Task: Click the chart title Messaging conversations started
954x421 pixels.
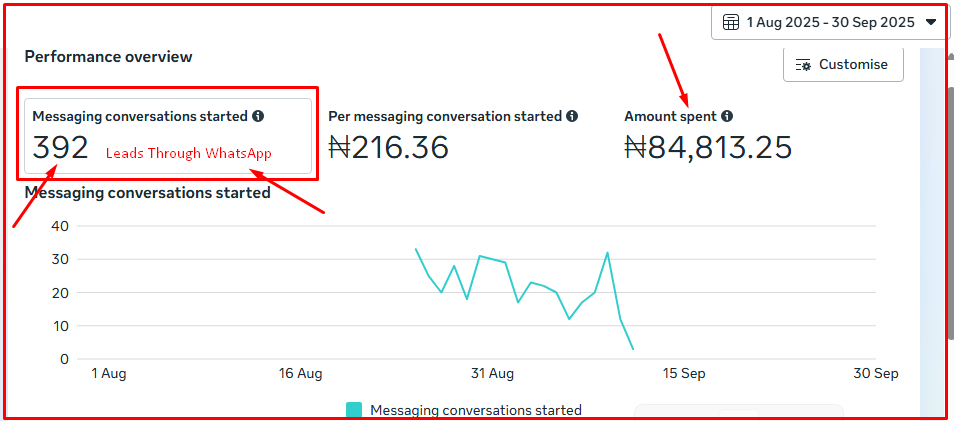Action: 147,192
